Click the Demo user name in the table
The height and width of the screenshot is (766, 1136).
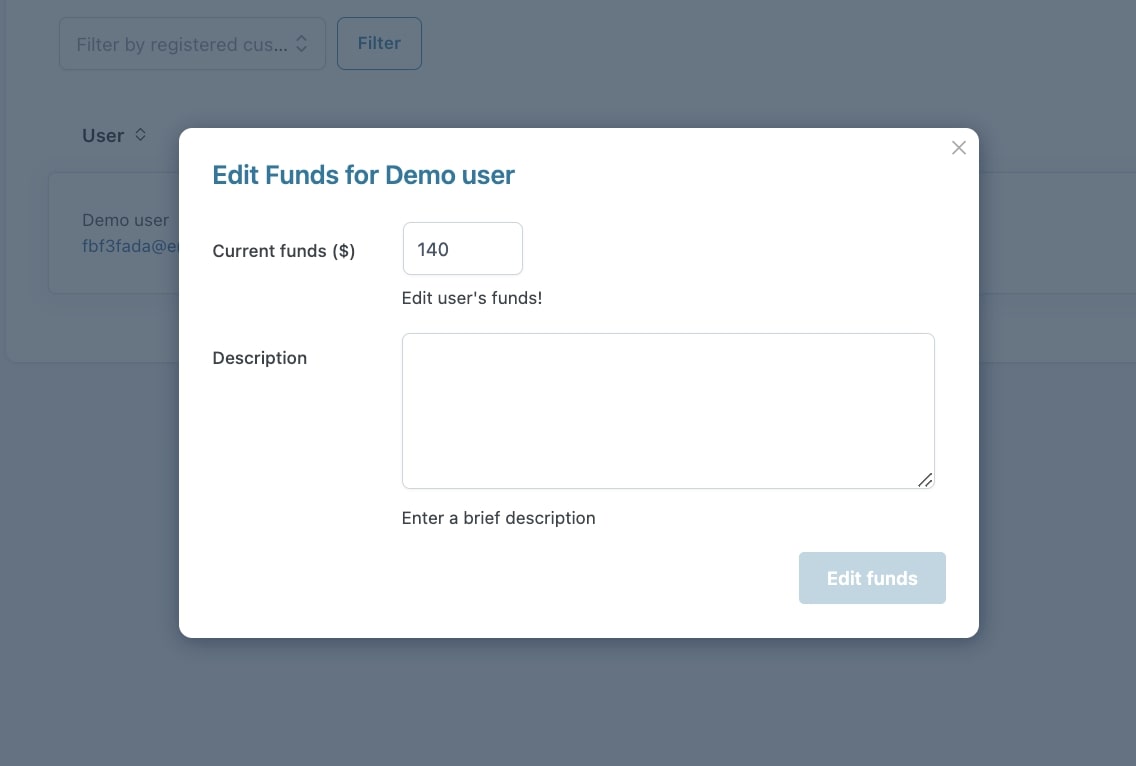tap(125, 220)
